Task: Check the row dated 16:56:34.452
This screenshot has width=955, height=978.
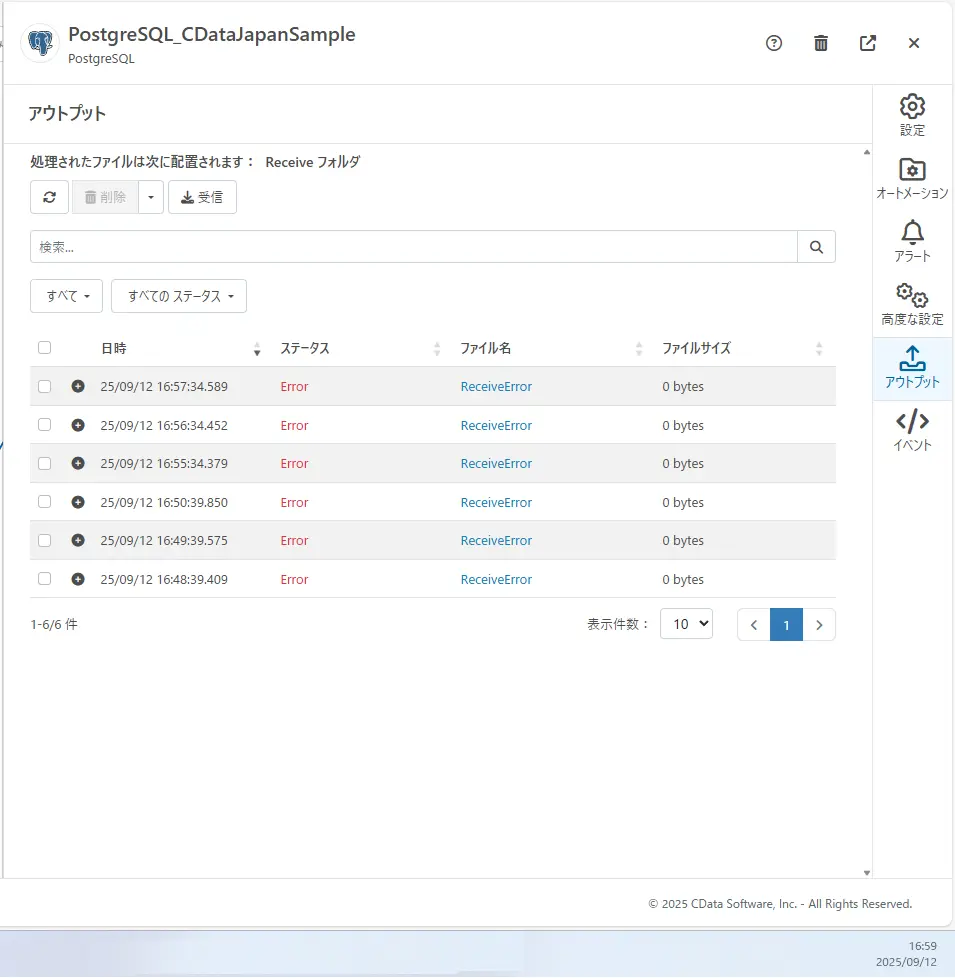Action: point(44,425)
